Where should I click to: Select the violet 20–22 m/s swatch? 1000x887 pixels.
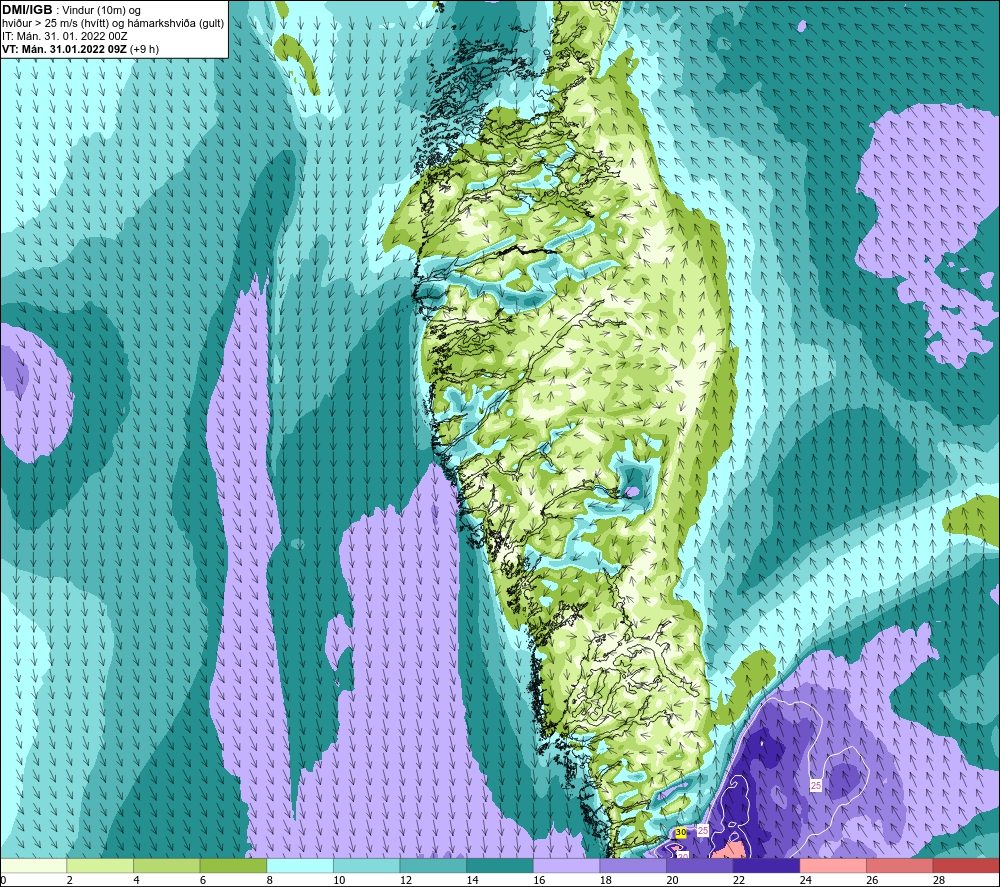700,866
